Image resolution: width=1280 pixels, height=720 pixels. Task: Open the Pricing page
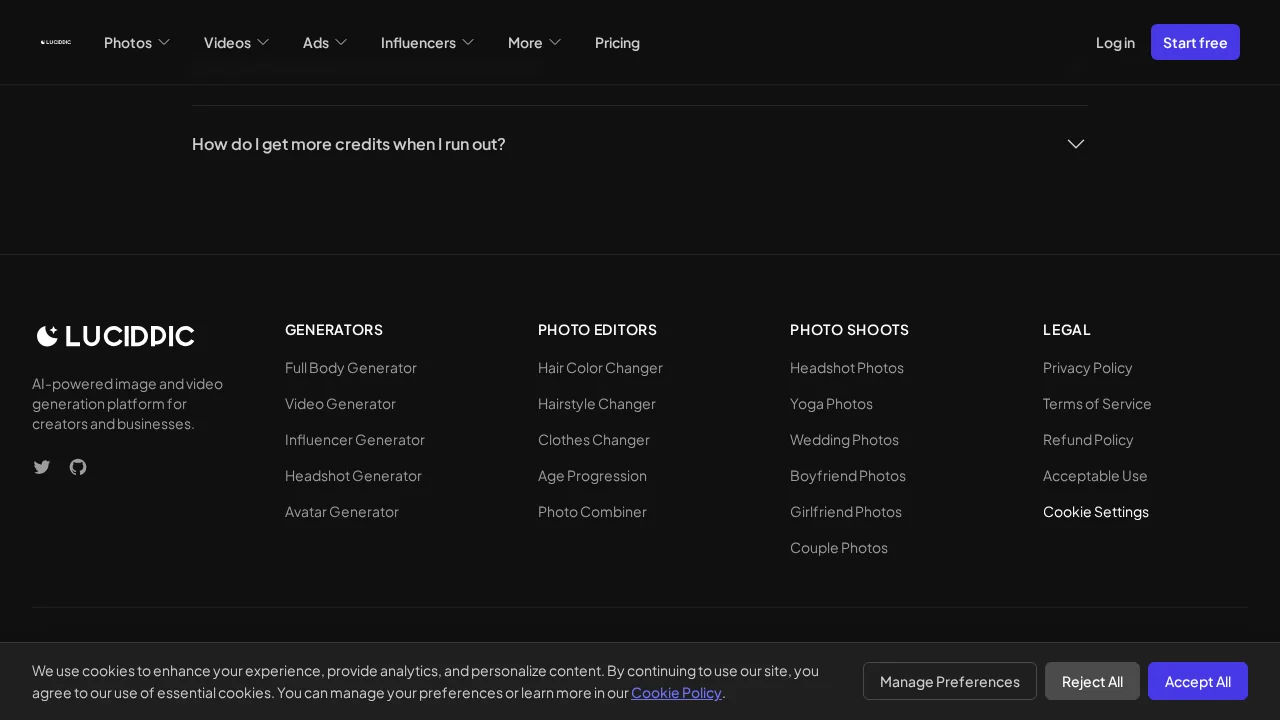617,42
